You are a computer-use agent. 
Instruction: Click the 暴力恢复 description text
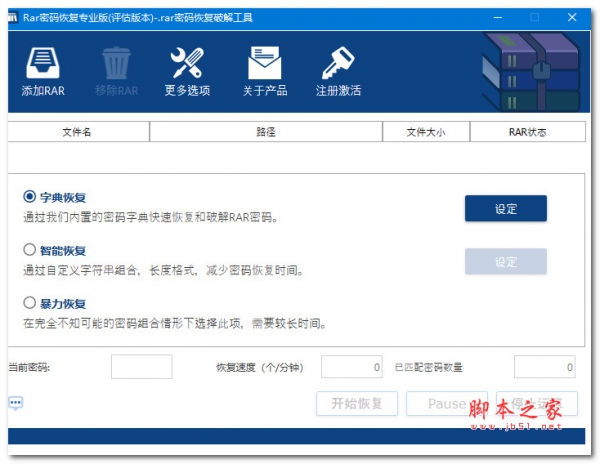(175, 324)
